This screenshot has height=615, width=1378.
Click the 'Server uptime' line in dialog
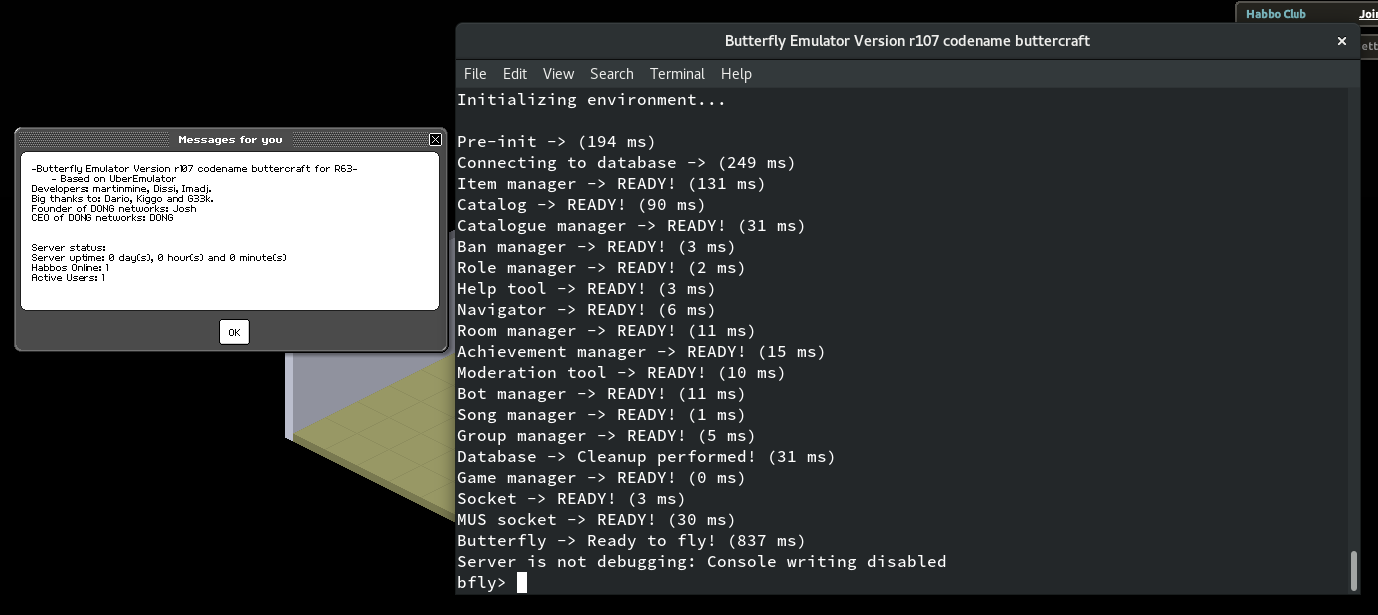pos(159,258)
